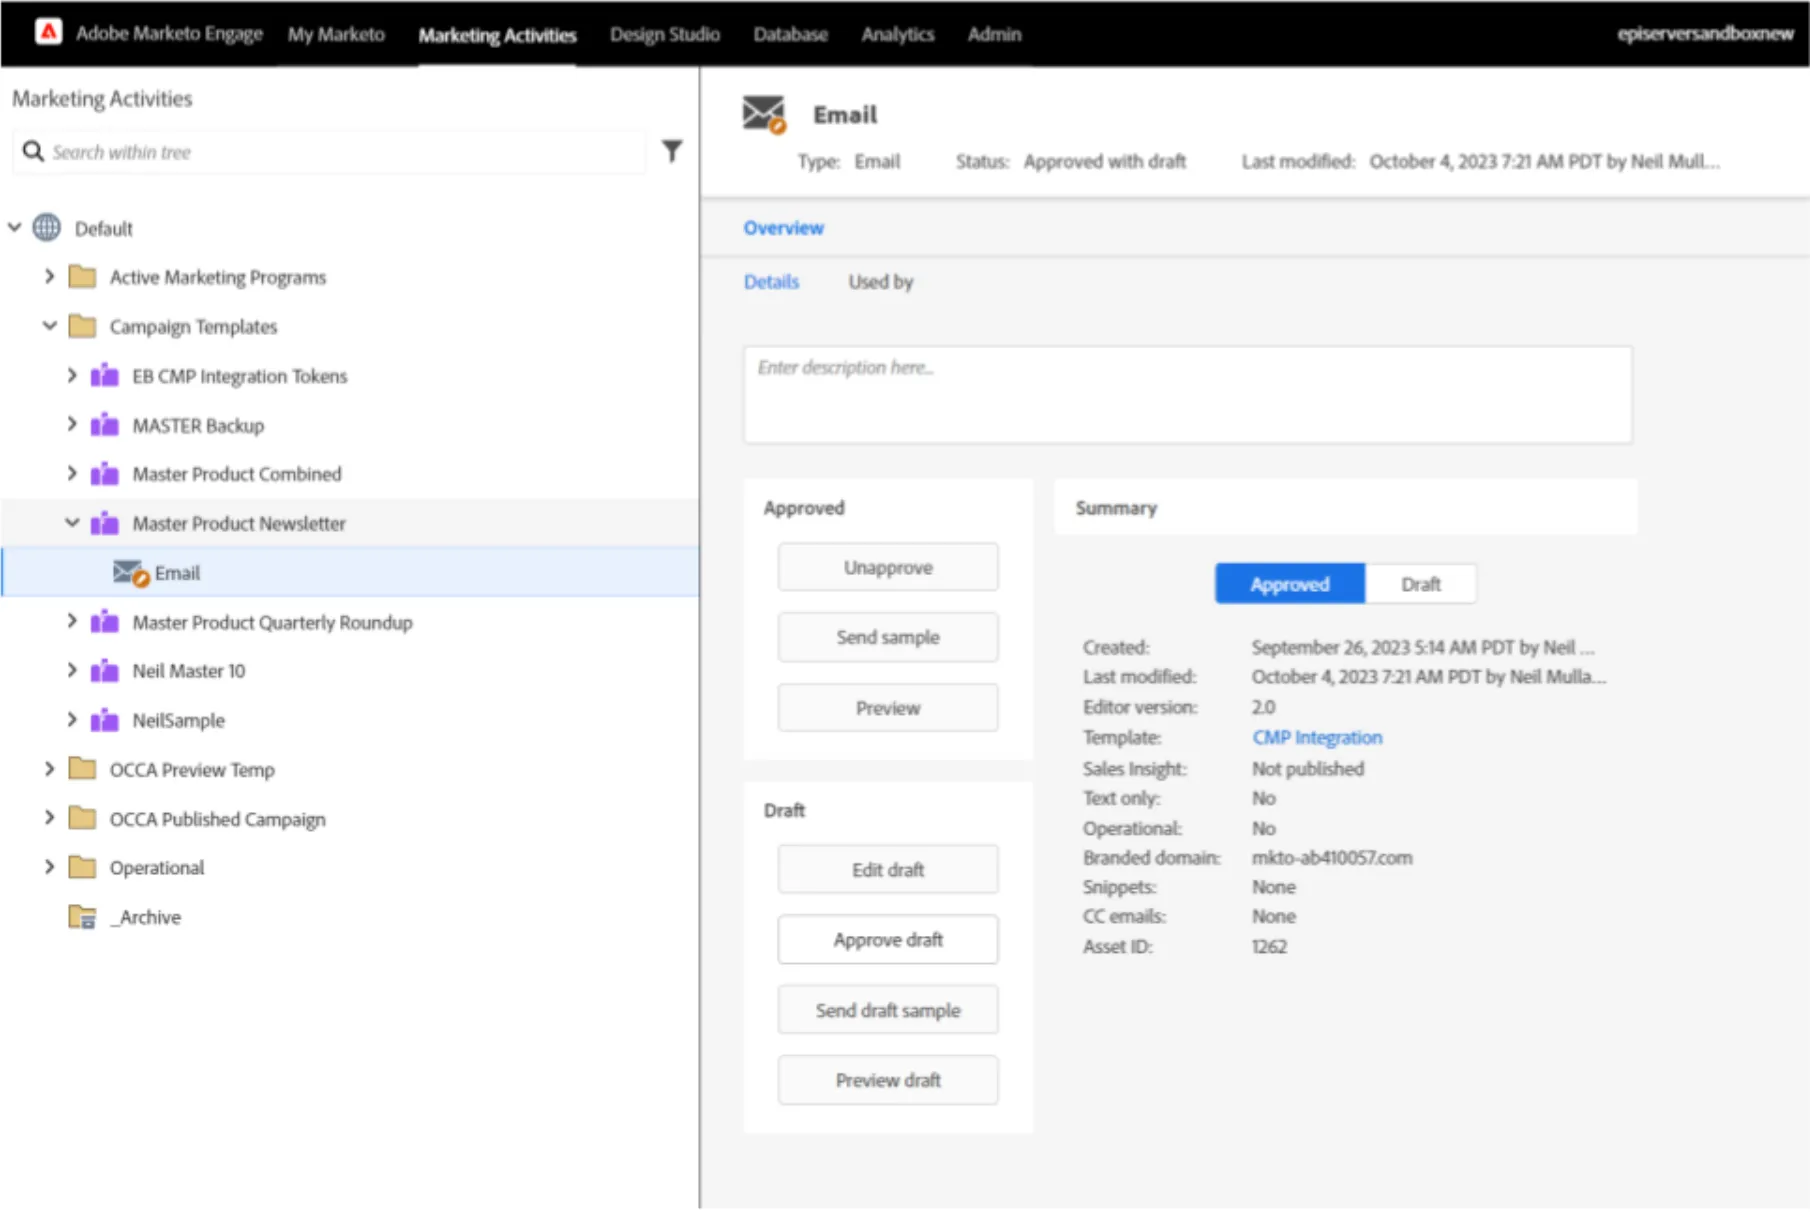Click the Edit draft button
The image size is (1810, 1212).
[x=888, y=870]
